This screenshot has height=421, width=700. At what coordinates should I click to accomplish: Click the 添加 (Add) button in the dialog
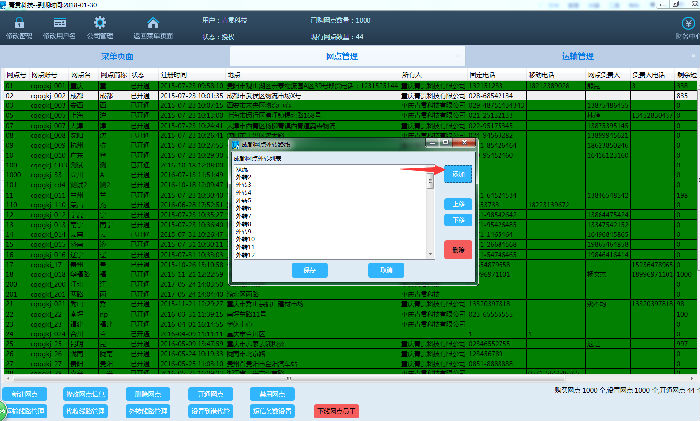[x=456, y=174]
